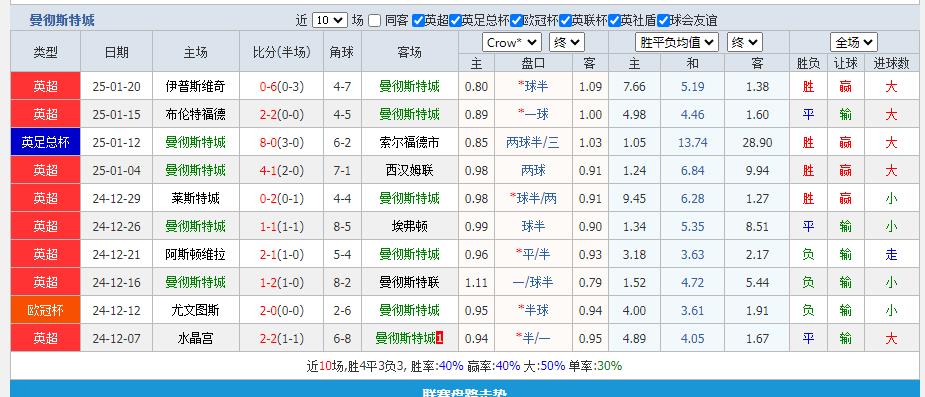The height and width of the screenshot is (397, 925).
Task: Click the odds value 28.90
Action: (757, 143)
